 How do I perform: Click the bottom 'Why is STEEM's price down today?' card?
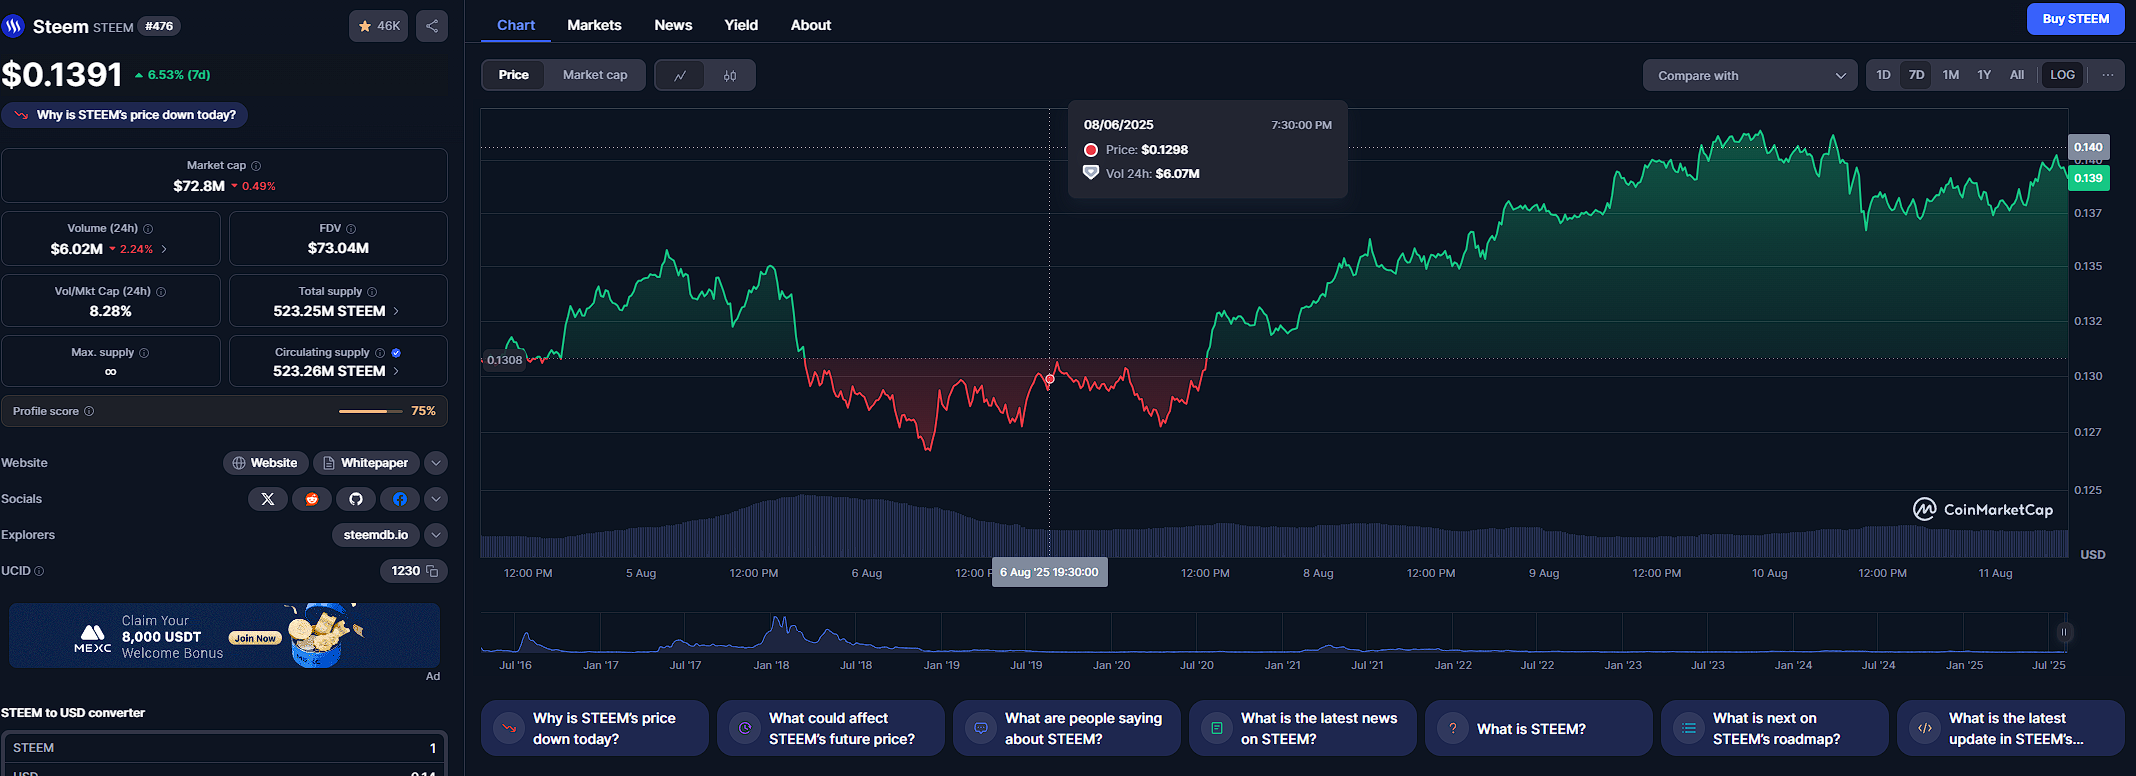[595, 728]
